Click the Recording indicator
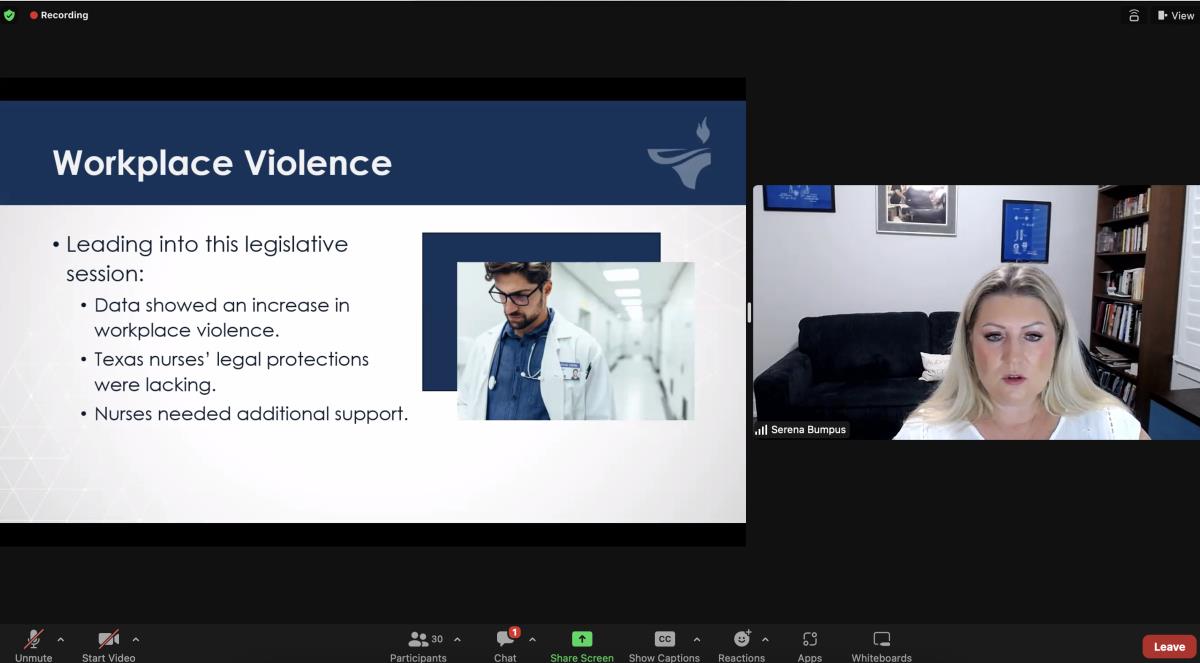The width and height of the screenshot is (1200, 663). point(59,15)
